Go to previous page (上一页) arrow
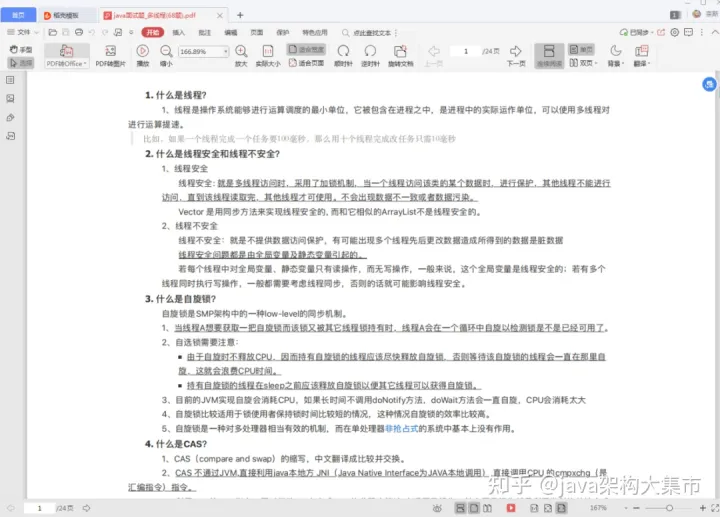This screenshot has width=720, height=517. (433, 56)
